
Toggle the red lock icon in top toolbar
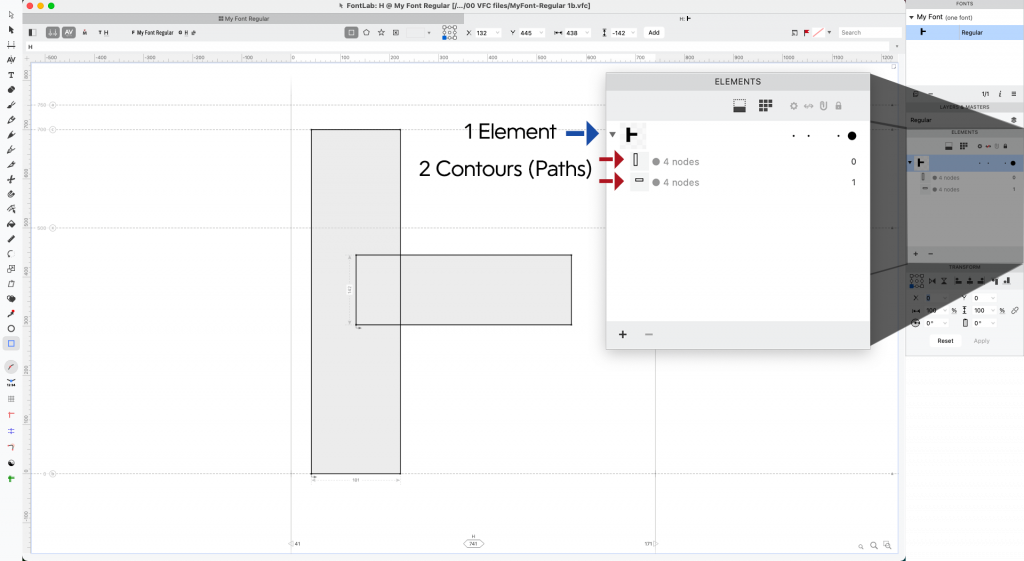[x=85, y=32]
